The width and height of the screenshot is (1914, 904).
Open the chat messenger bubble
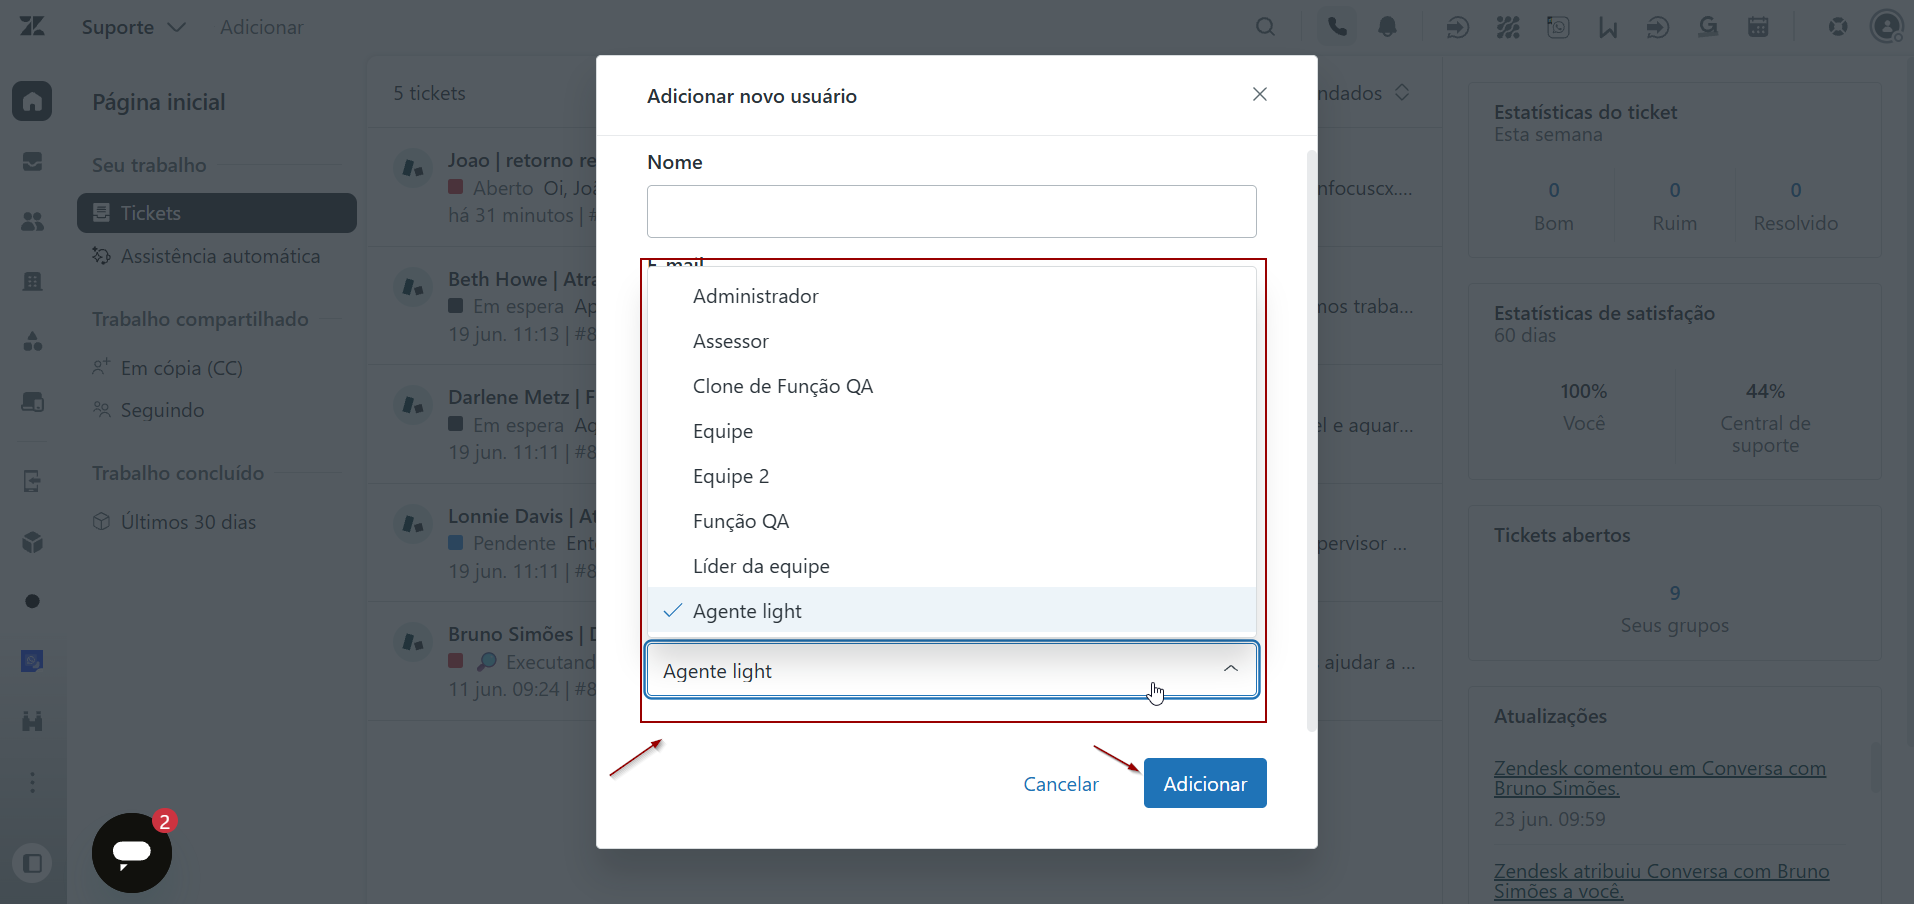(x=132, y=852)
